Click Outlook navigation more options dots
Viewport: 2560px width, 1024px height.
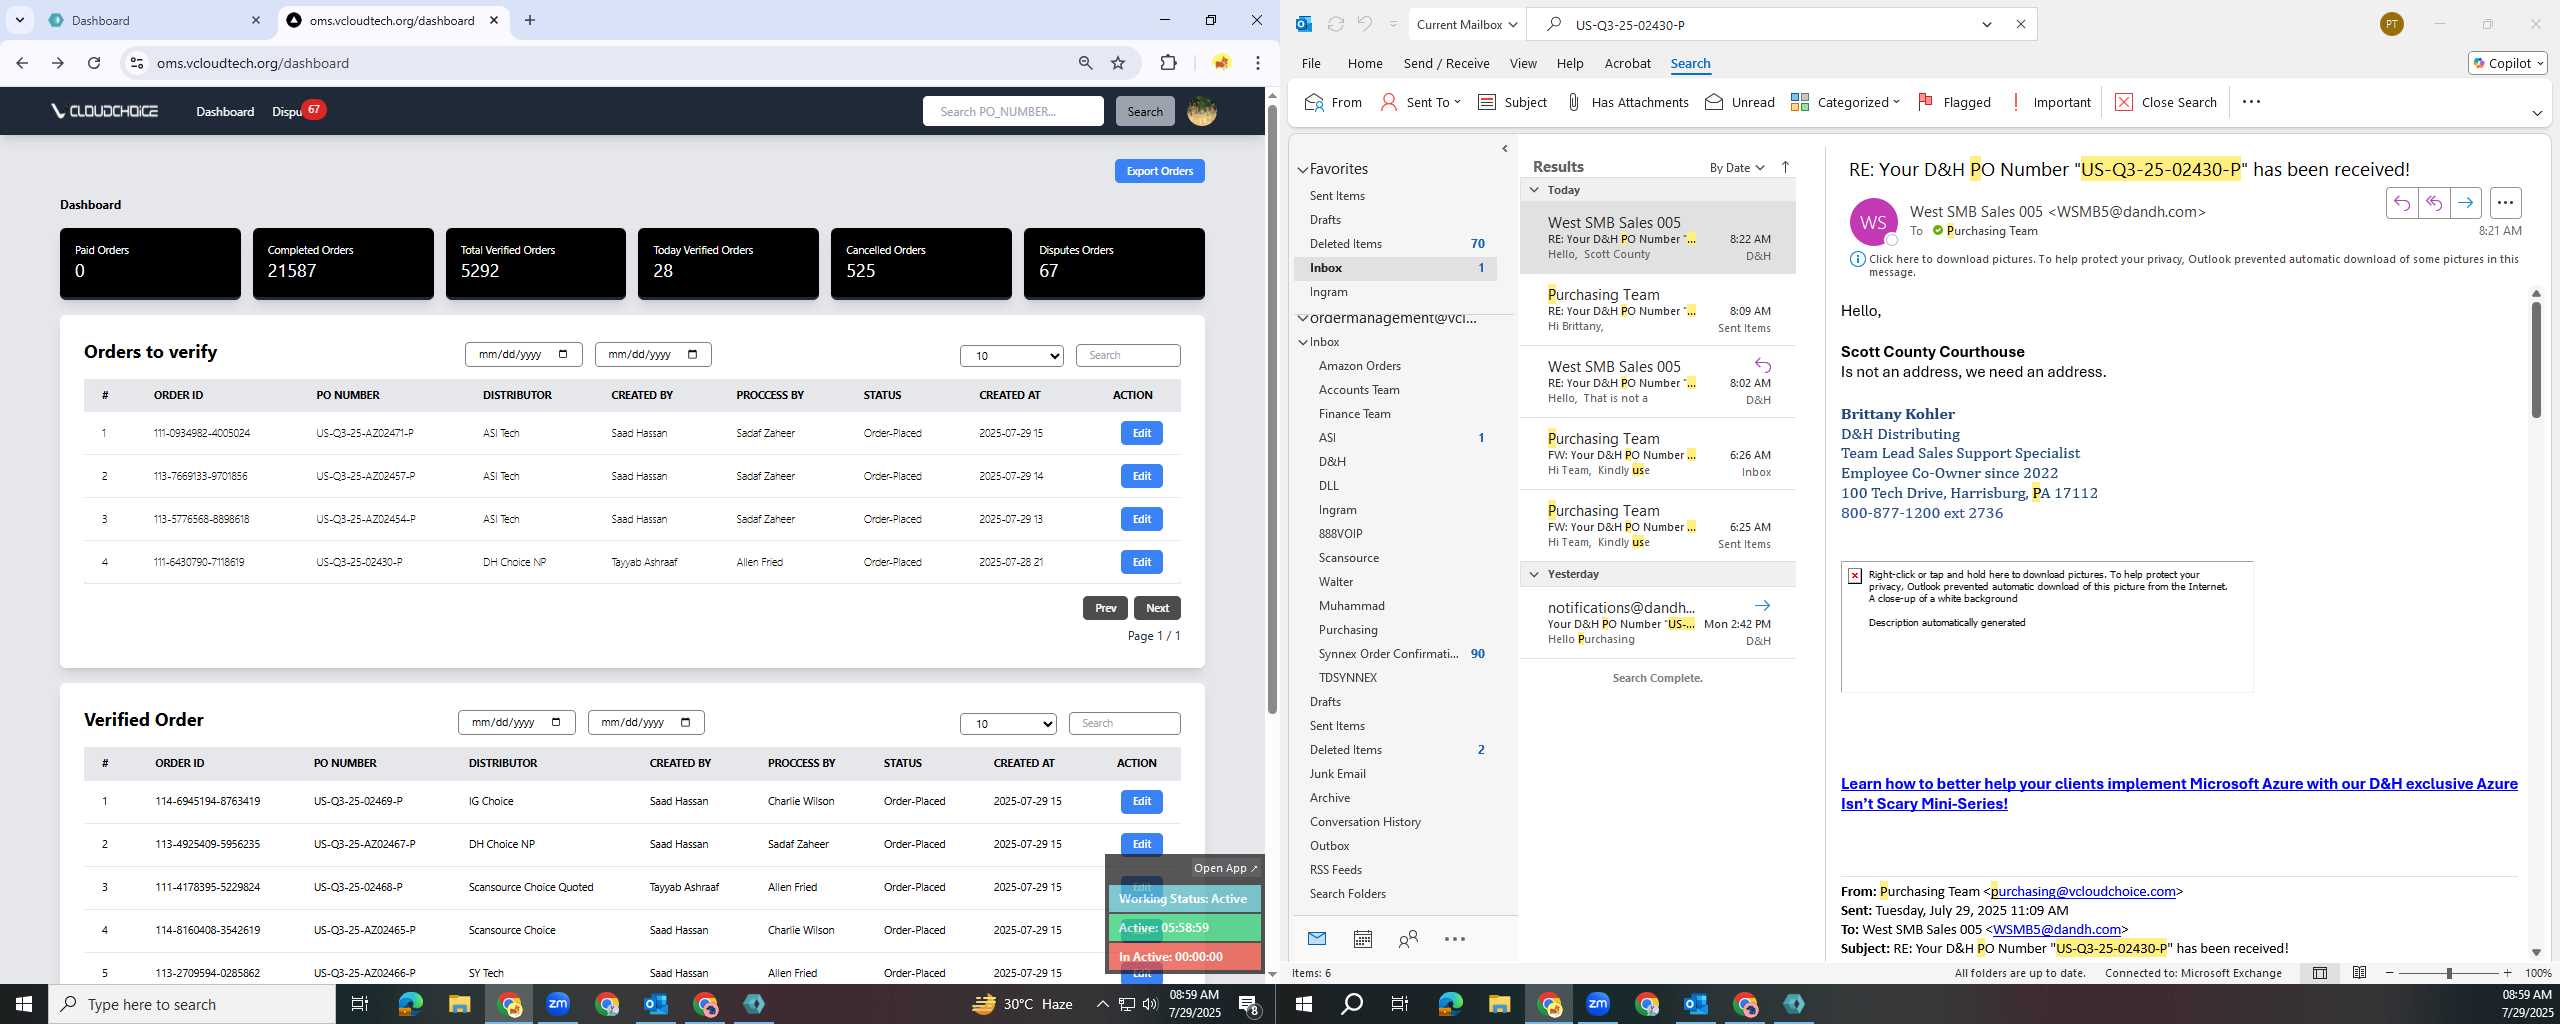pos(1455,938)
